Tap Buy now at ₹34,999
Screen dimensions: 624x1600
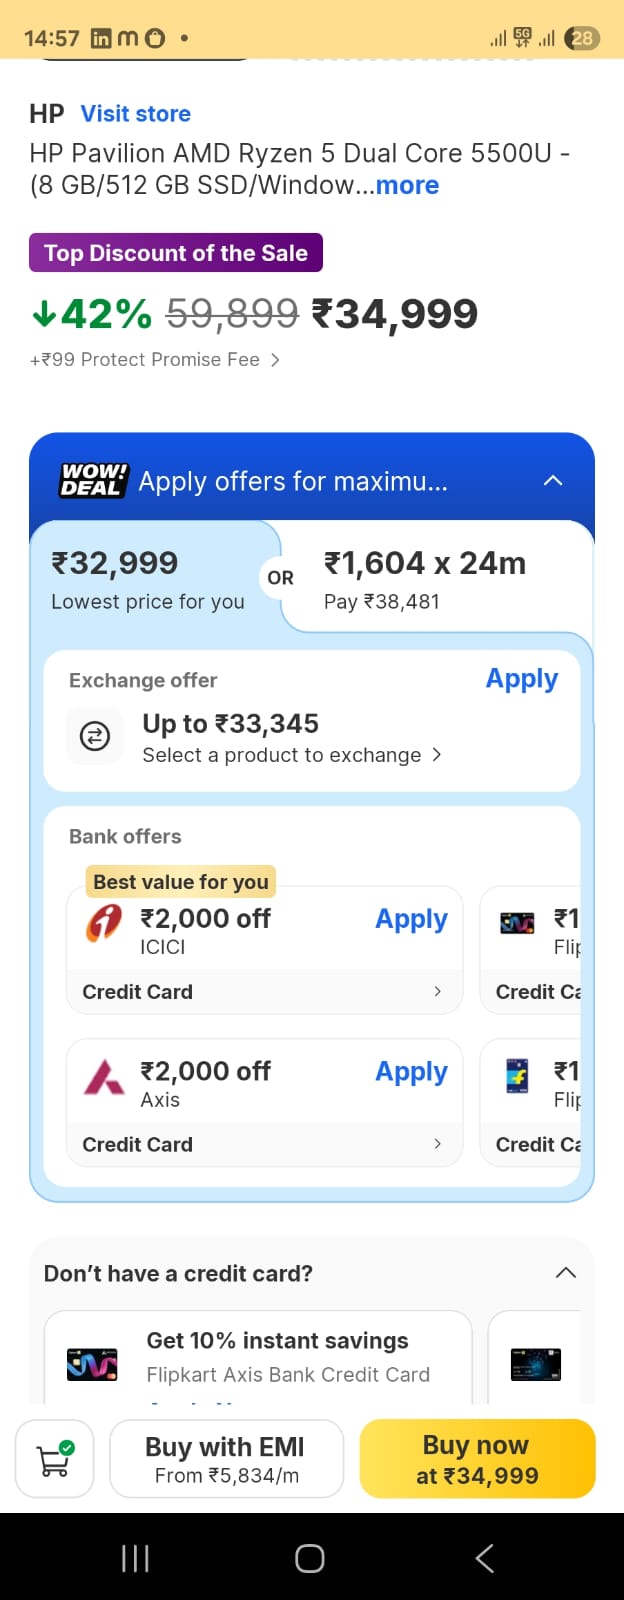477,1459
